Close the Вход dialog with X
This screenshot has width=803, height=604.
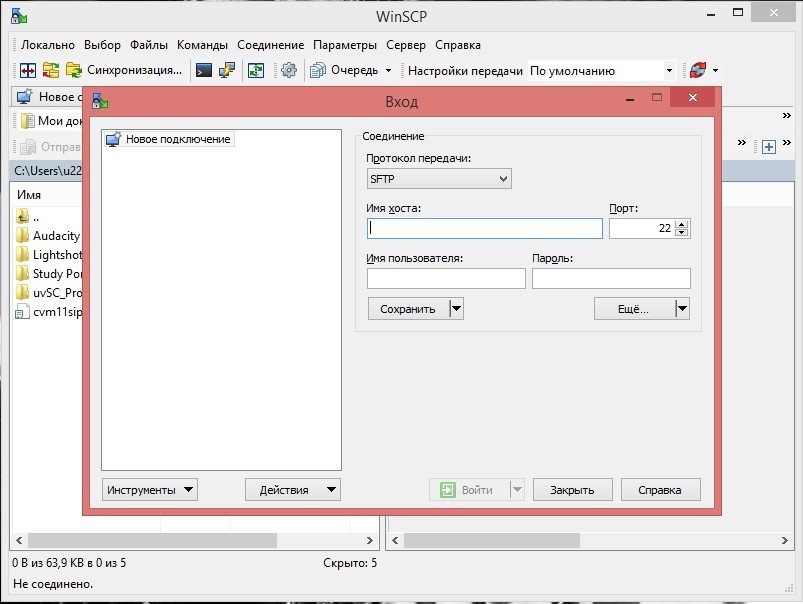click(692, 97)
